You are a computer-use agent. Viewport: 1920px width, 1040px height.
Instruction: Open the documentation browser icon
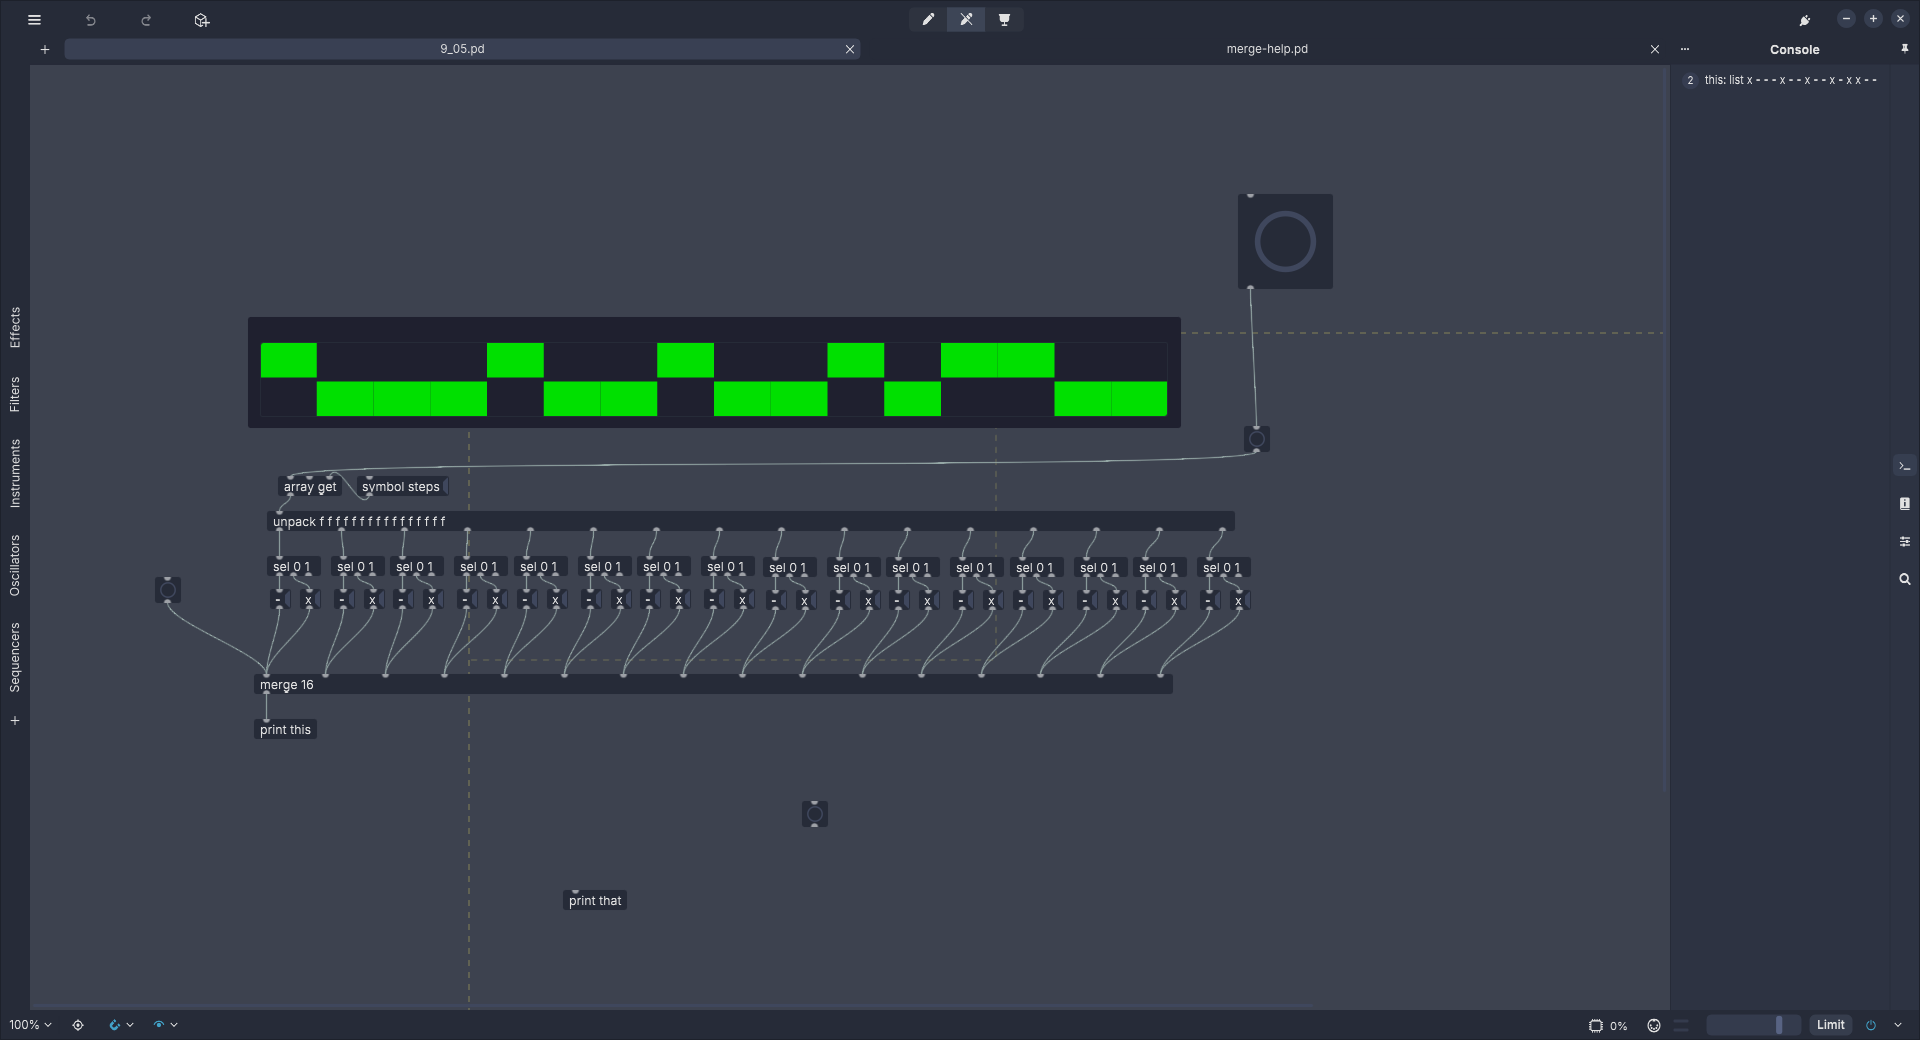click(x=1904, y=504)
